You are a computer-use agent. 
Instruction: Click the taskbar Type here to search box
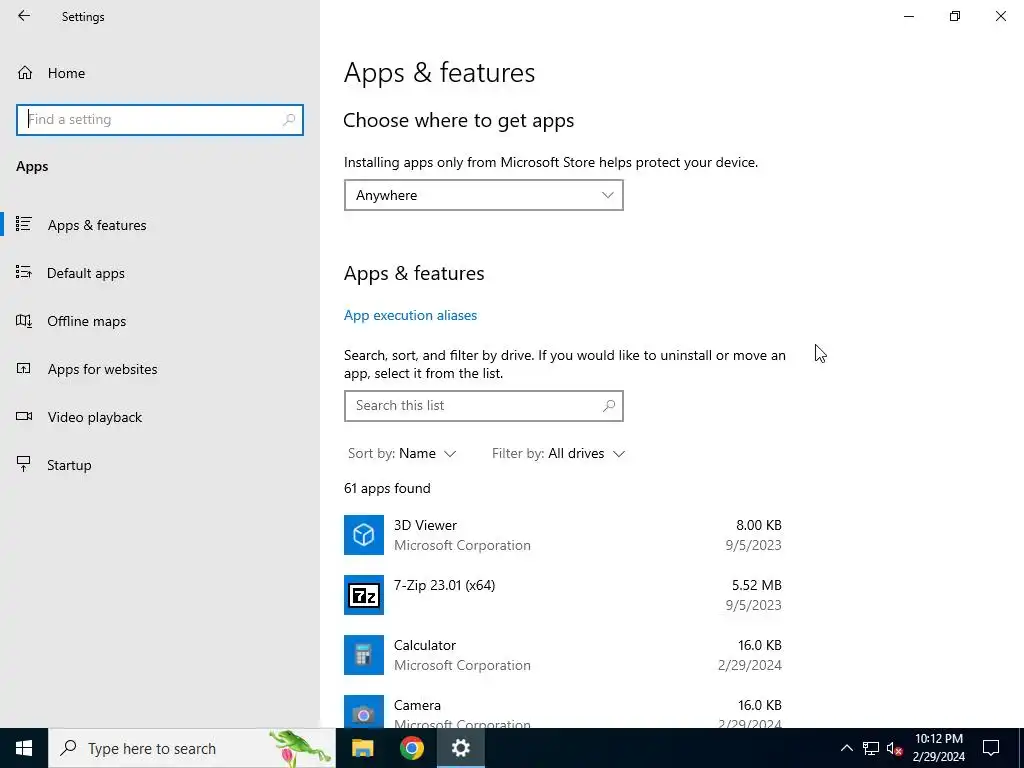tap(192, 748)
